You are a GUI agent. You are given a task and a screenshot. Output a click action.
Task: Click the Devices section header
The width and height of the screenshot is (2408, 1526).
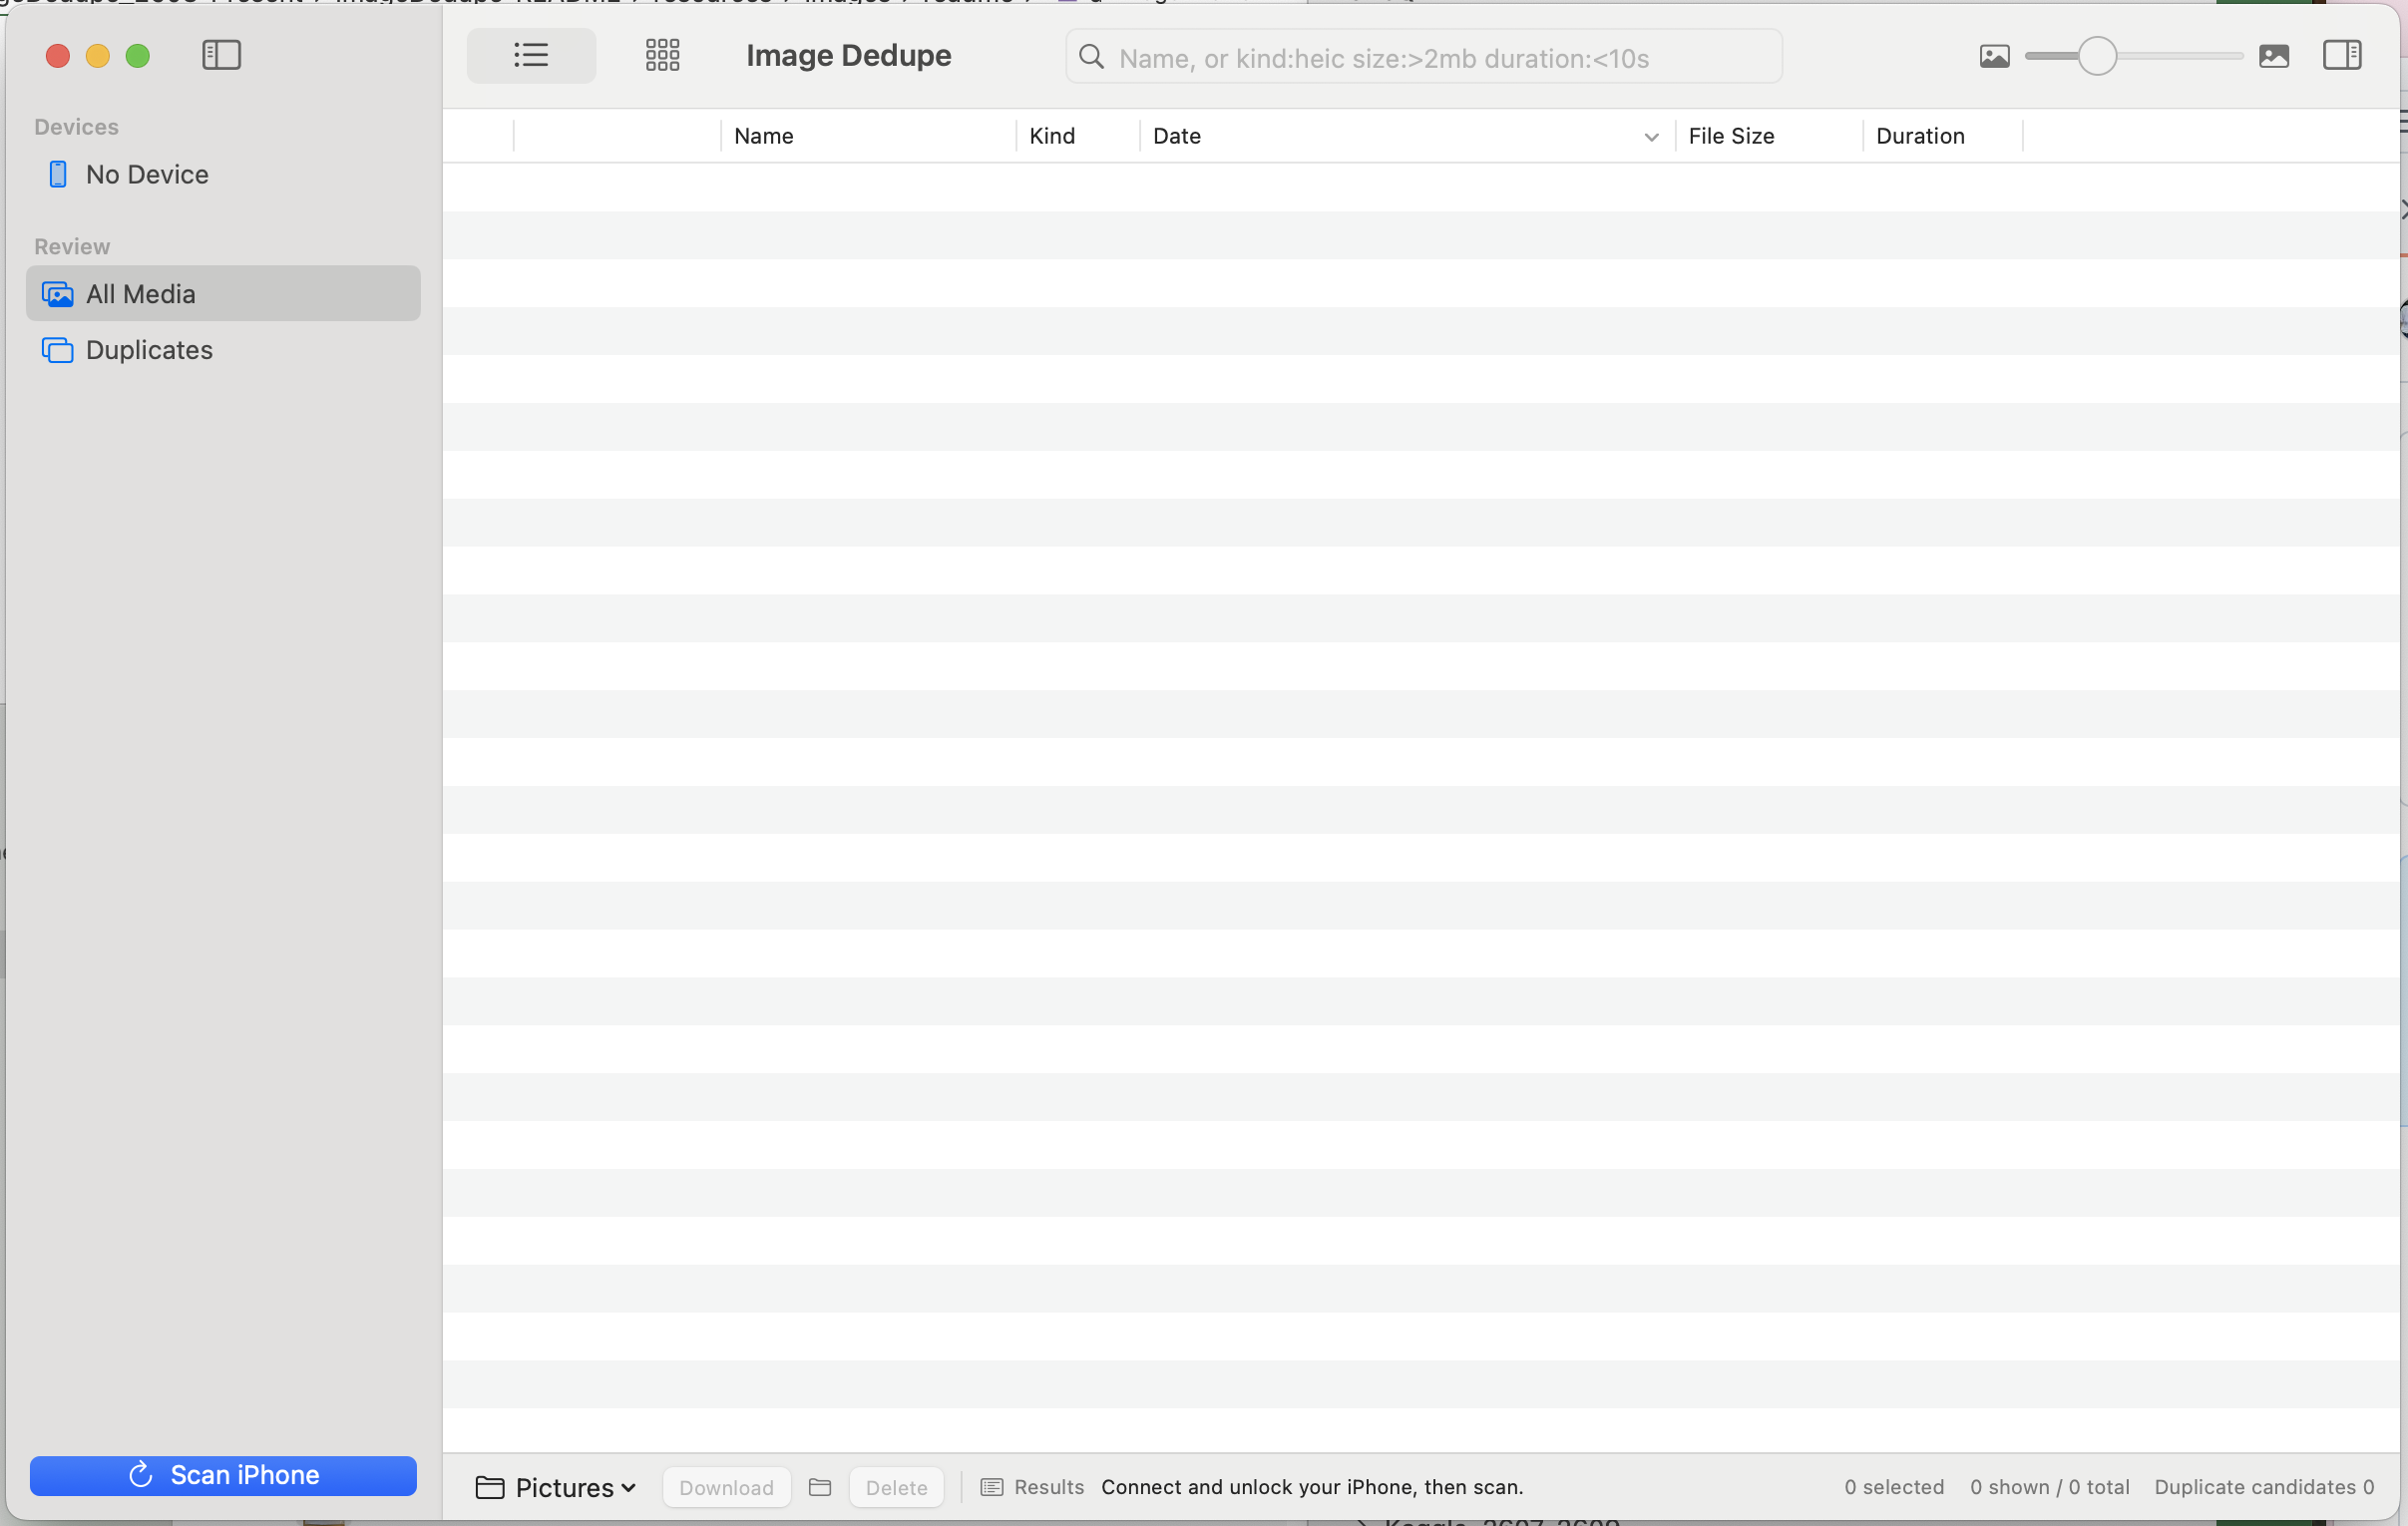[x=76, y=127]
